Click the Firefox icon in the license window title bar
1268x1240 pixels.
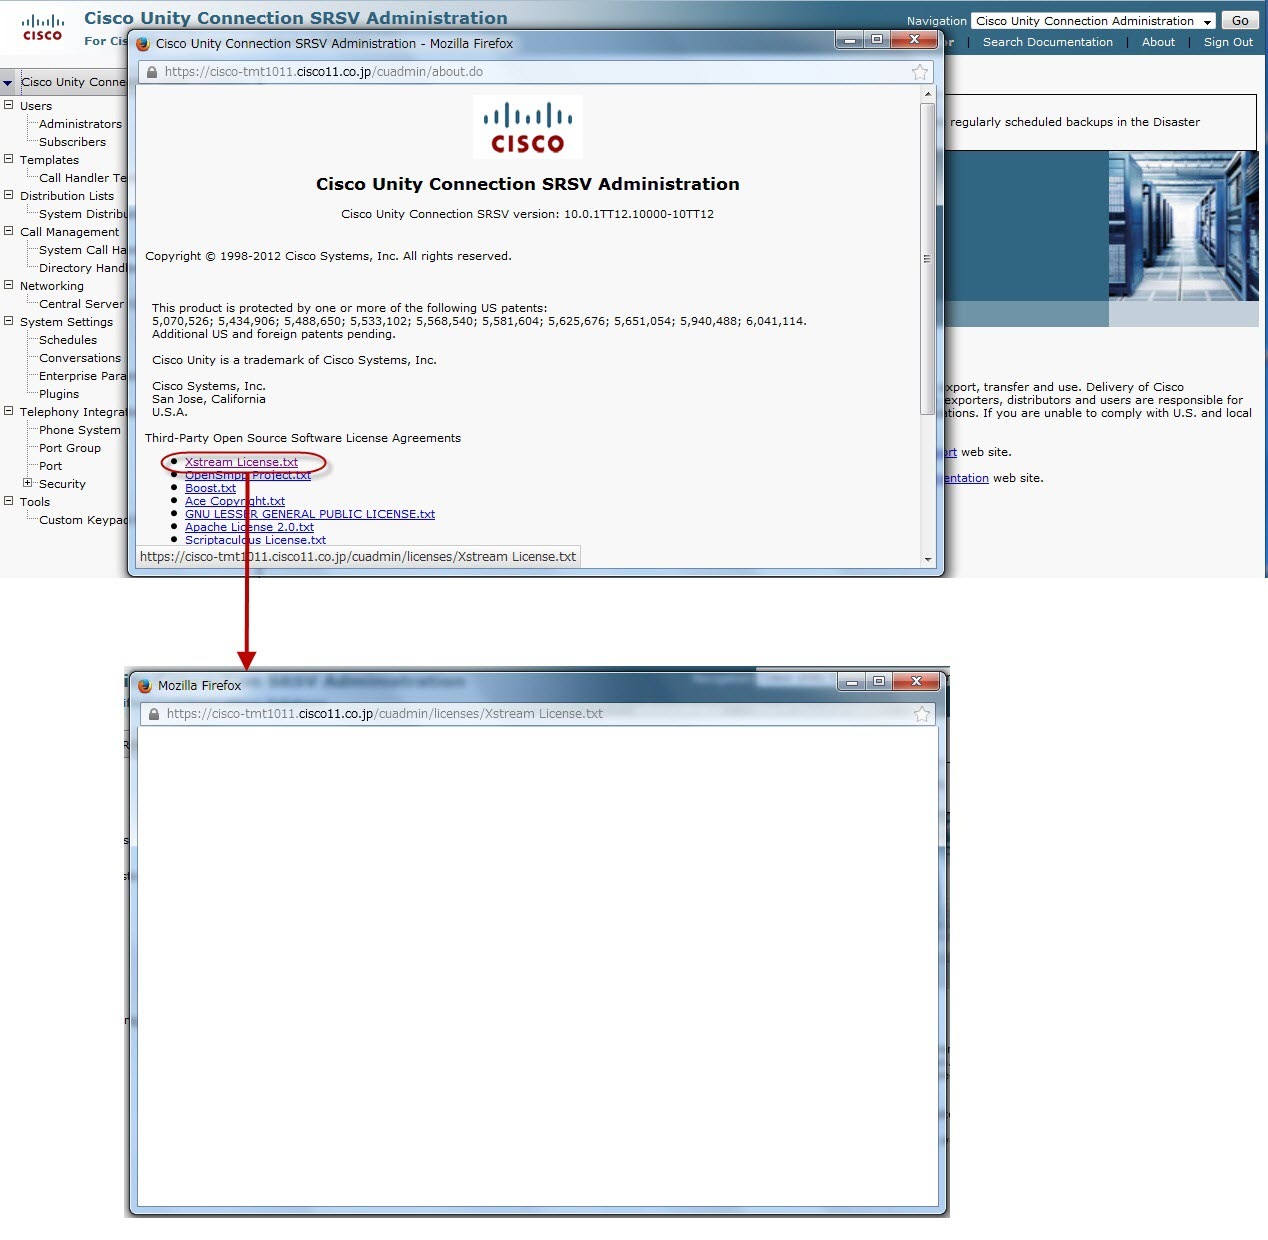(145, 686)
